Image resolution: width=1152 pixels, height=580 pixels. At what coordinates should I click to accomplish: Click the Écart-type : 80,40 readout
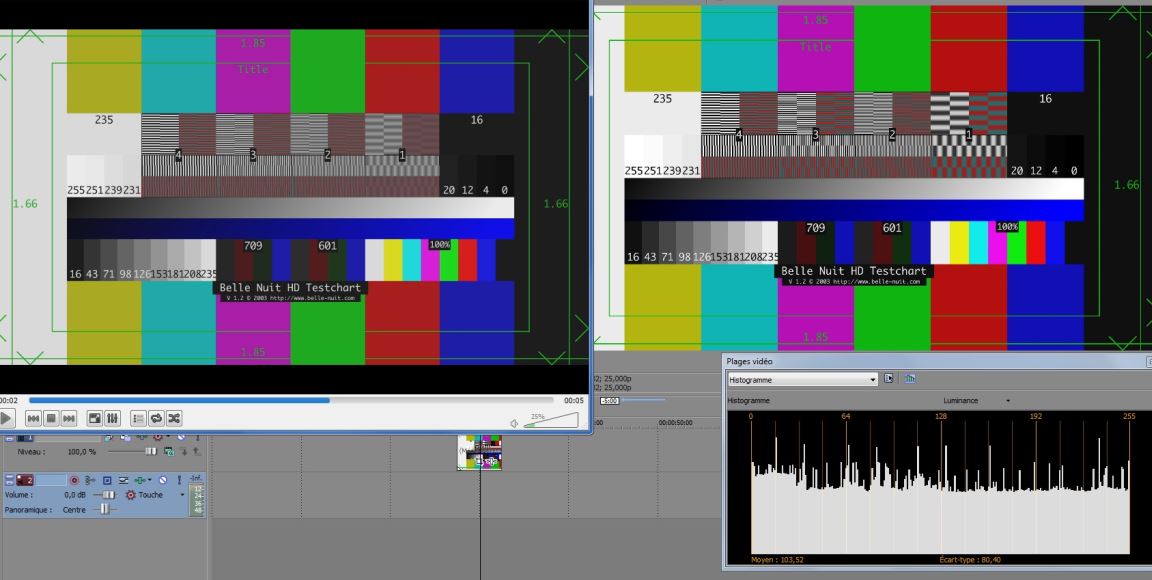pyautogui.click(x=970, y=560)
